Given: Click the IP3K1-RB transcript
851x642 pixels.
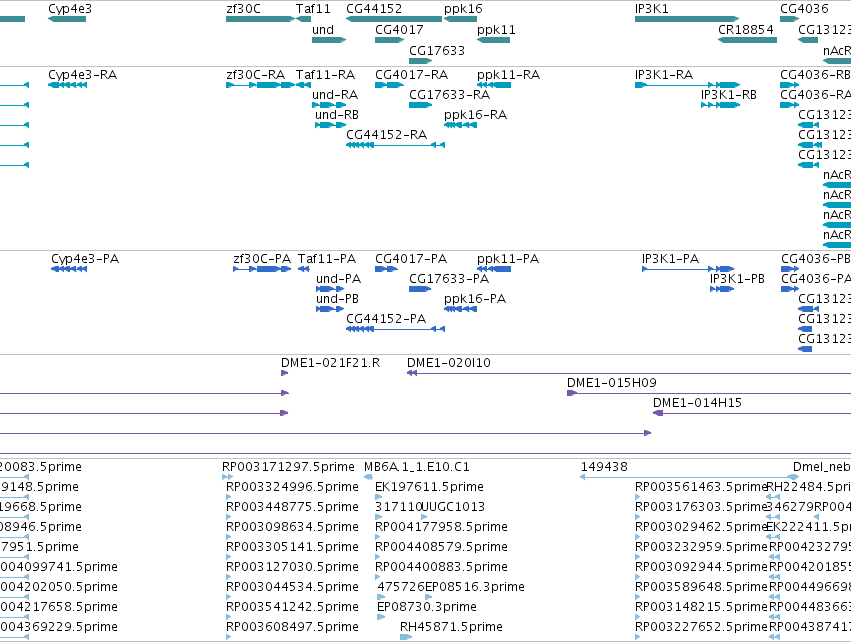Looking at the screenshot, I should [720, 105].
